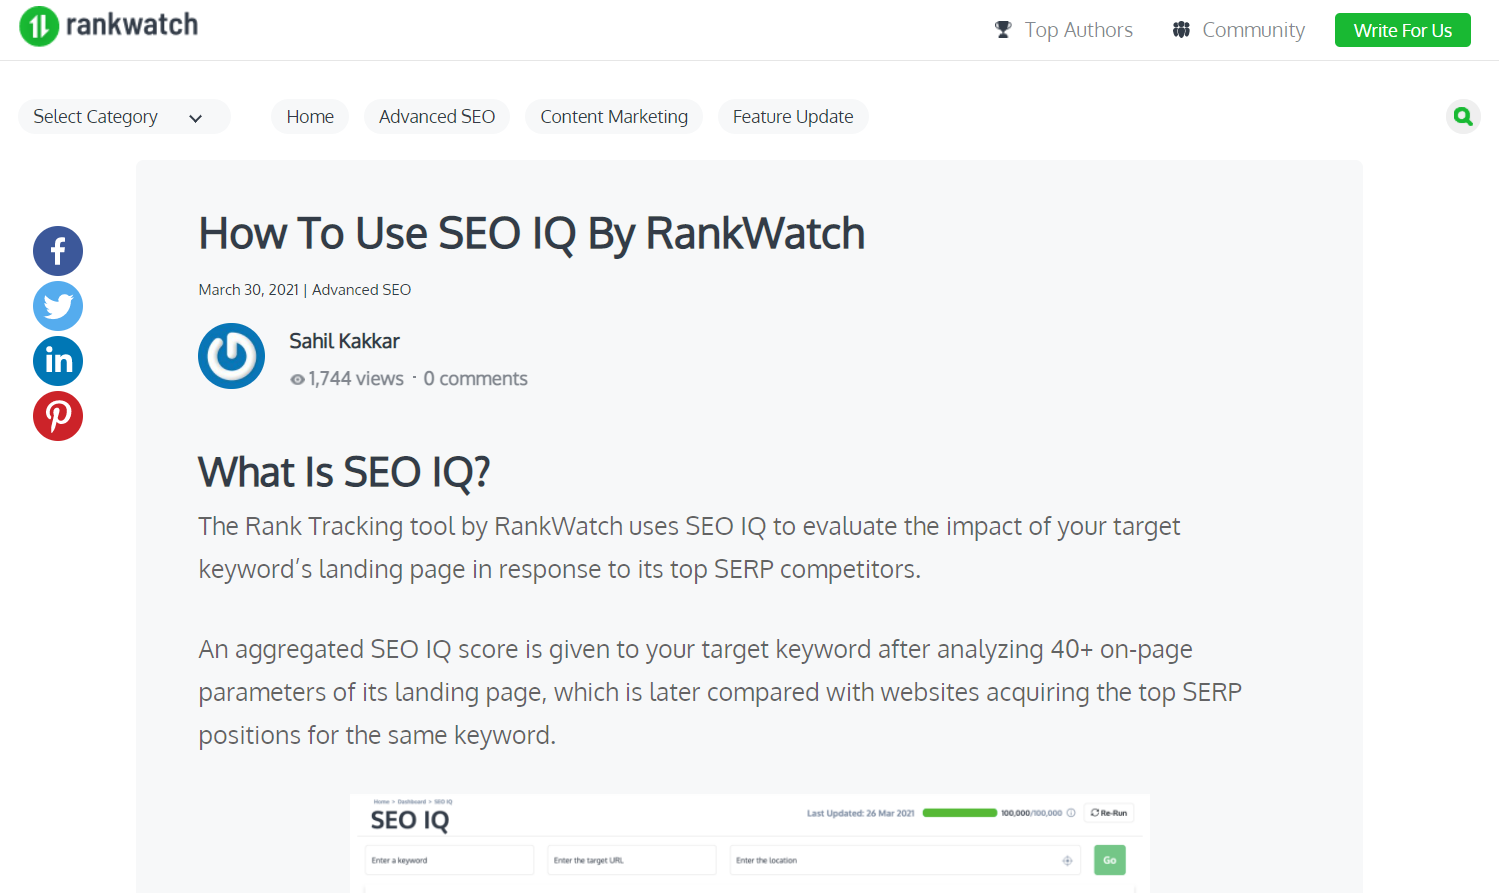The image size is (1499, 893).
Task: Share the article on Twitter
Action: (x=58, y=306)
